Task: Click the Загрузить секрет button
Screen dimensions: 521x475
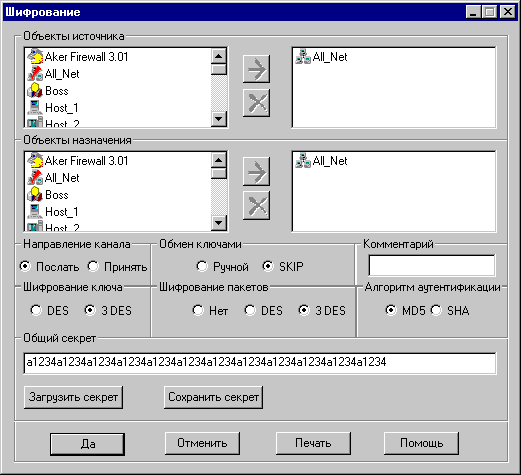Action: [x=73, y=397]
